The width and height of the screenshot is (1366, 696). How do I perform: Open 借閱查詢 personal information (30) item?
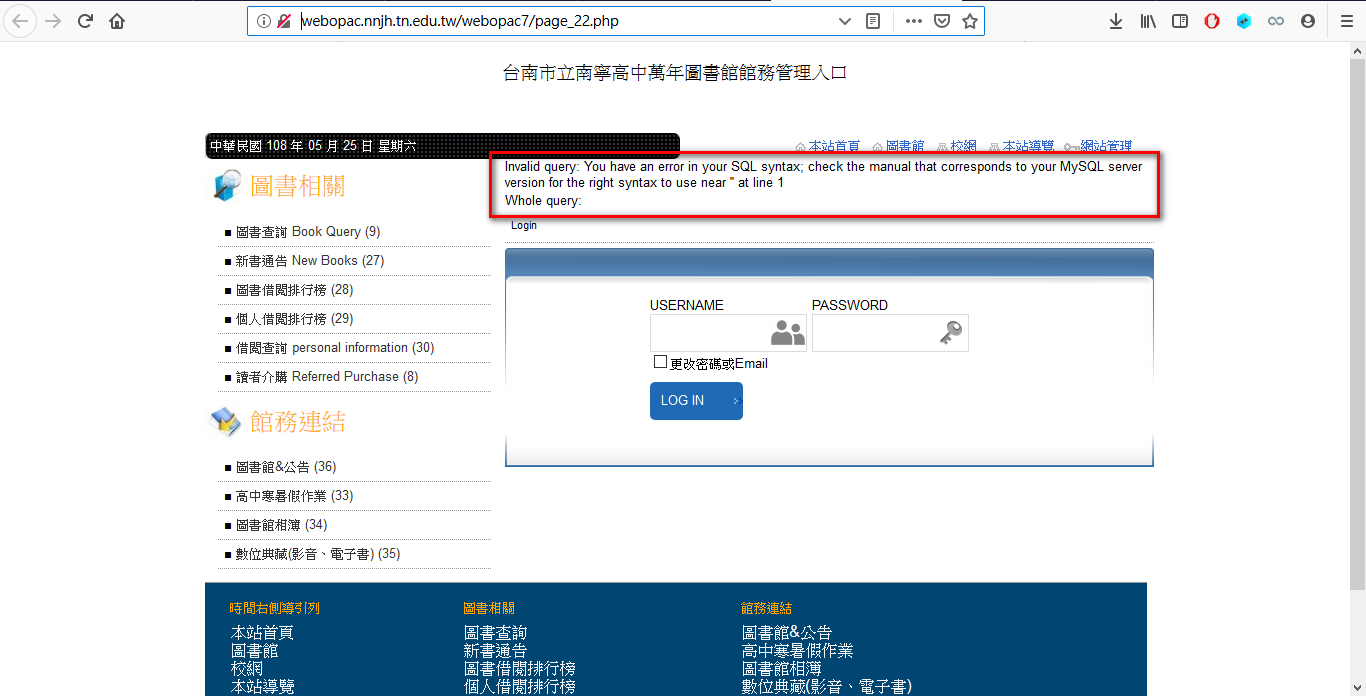click(335, 348)
